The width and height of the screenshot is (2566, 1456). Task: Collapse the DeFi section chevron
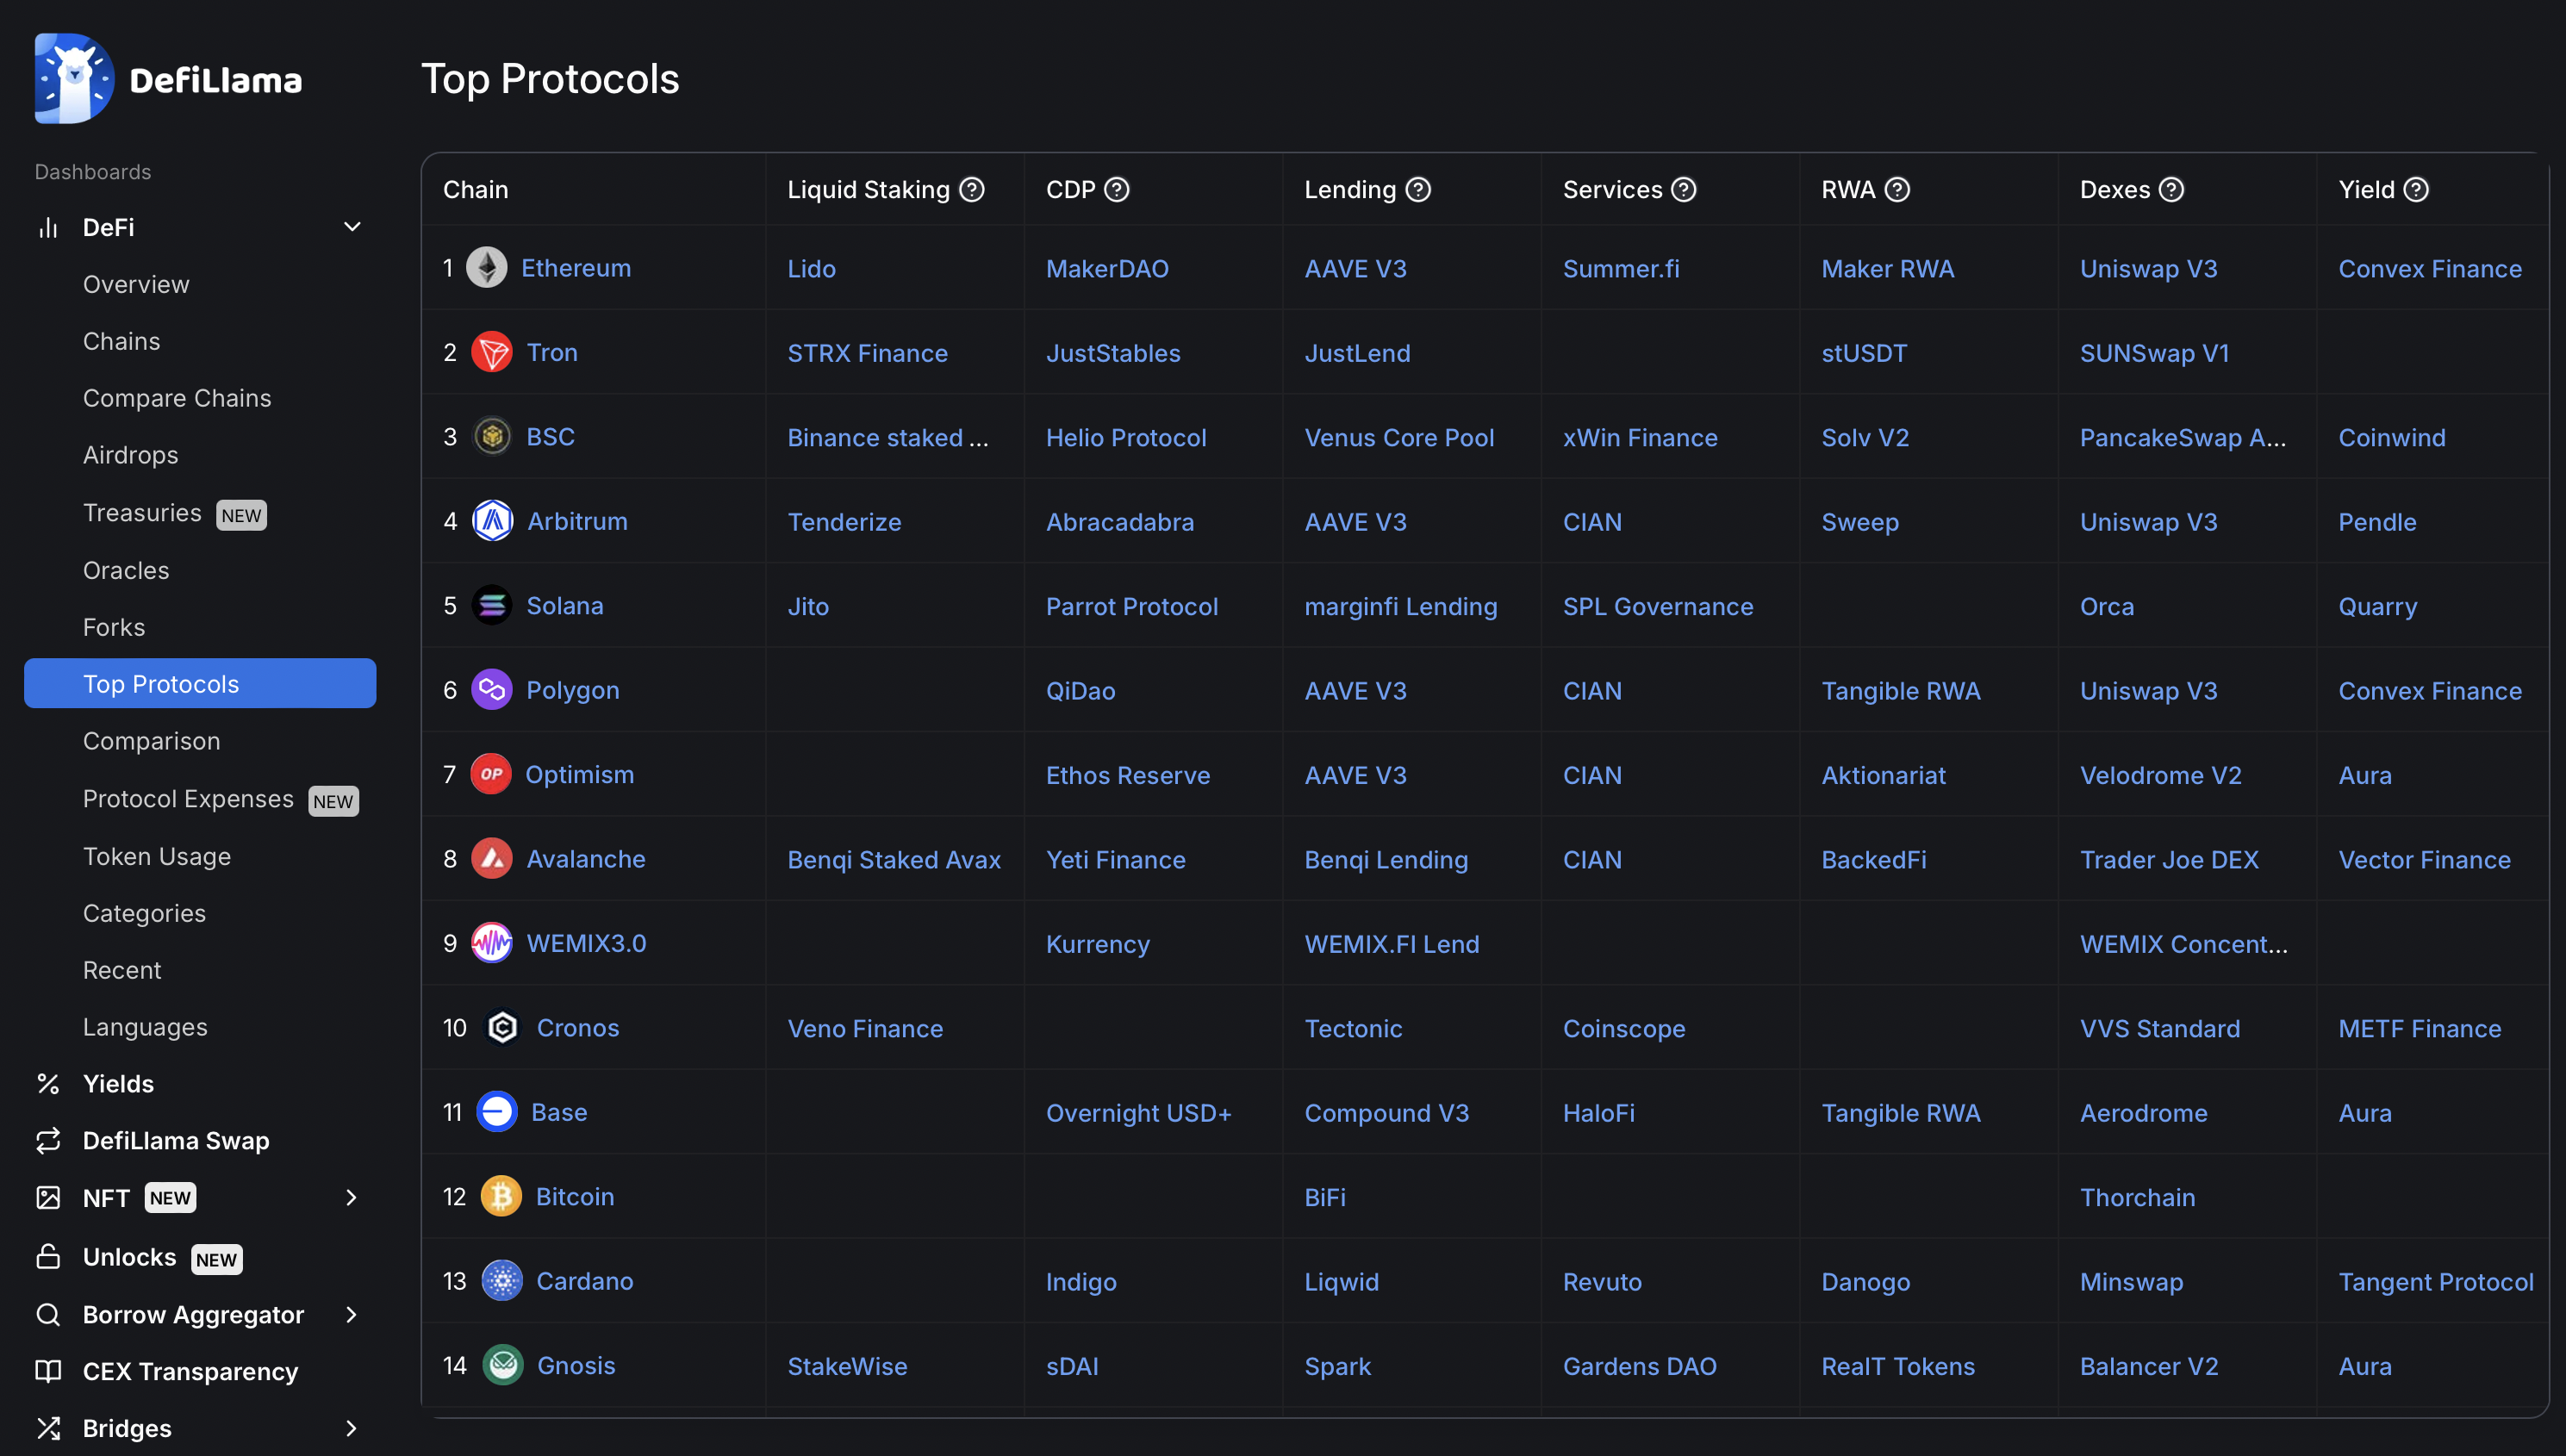coord(352,227)
